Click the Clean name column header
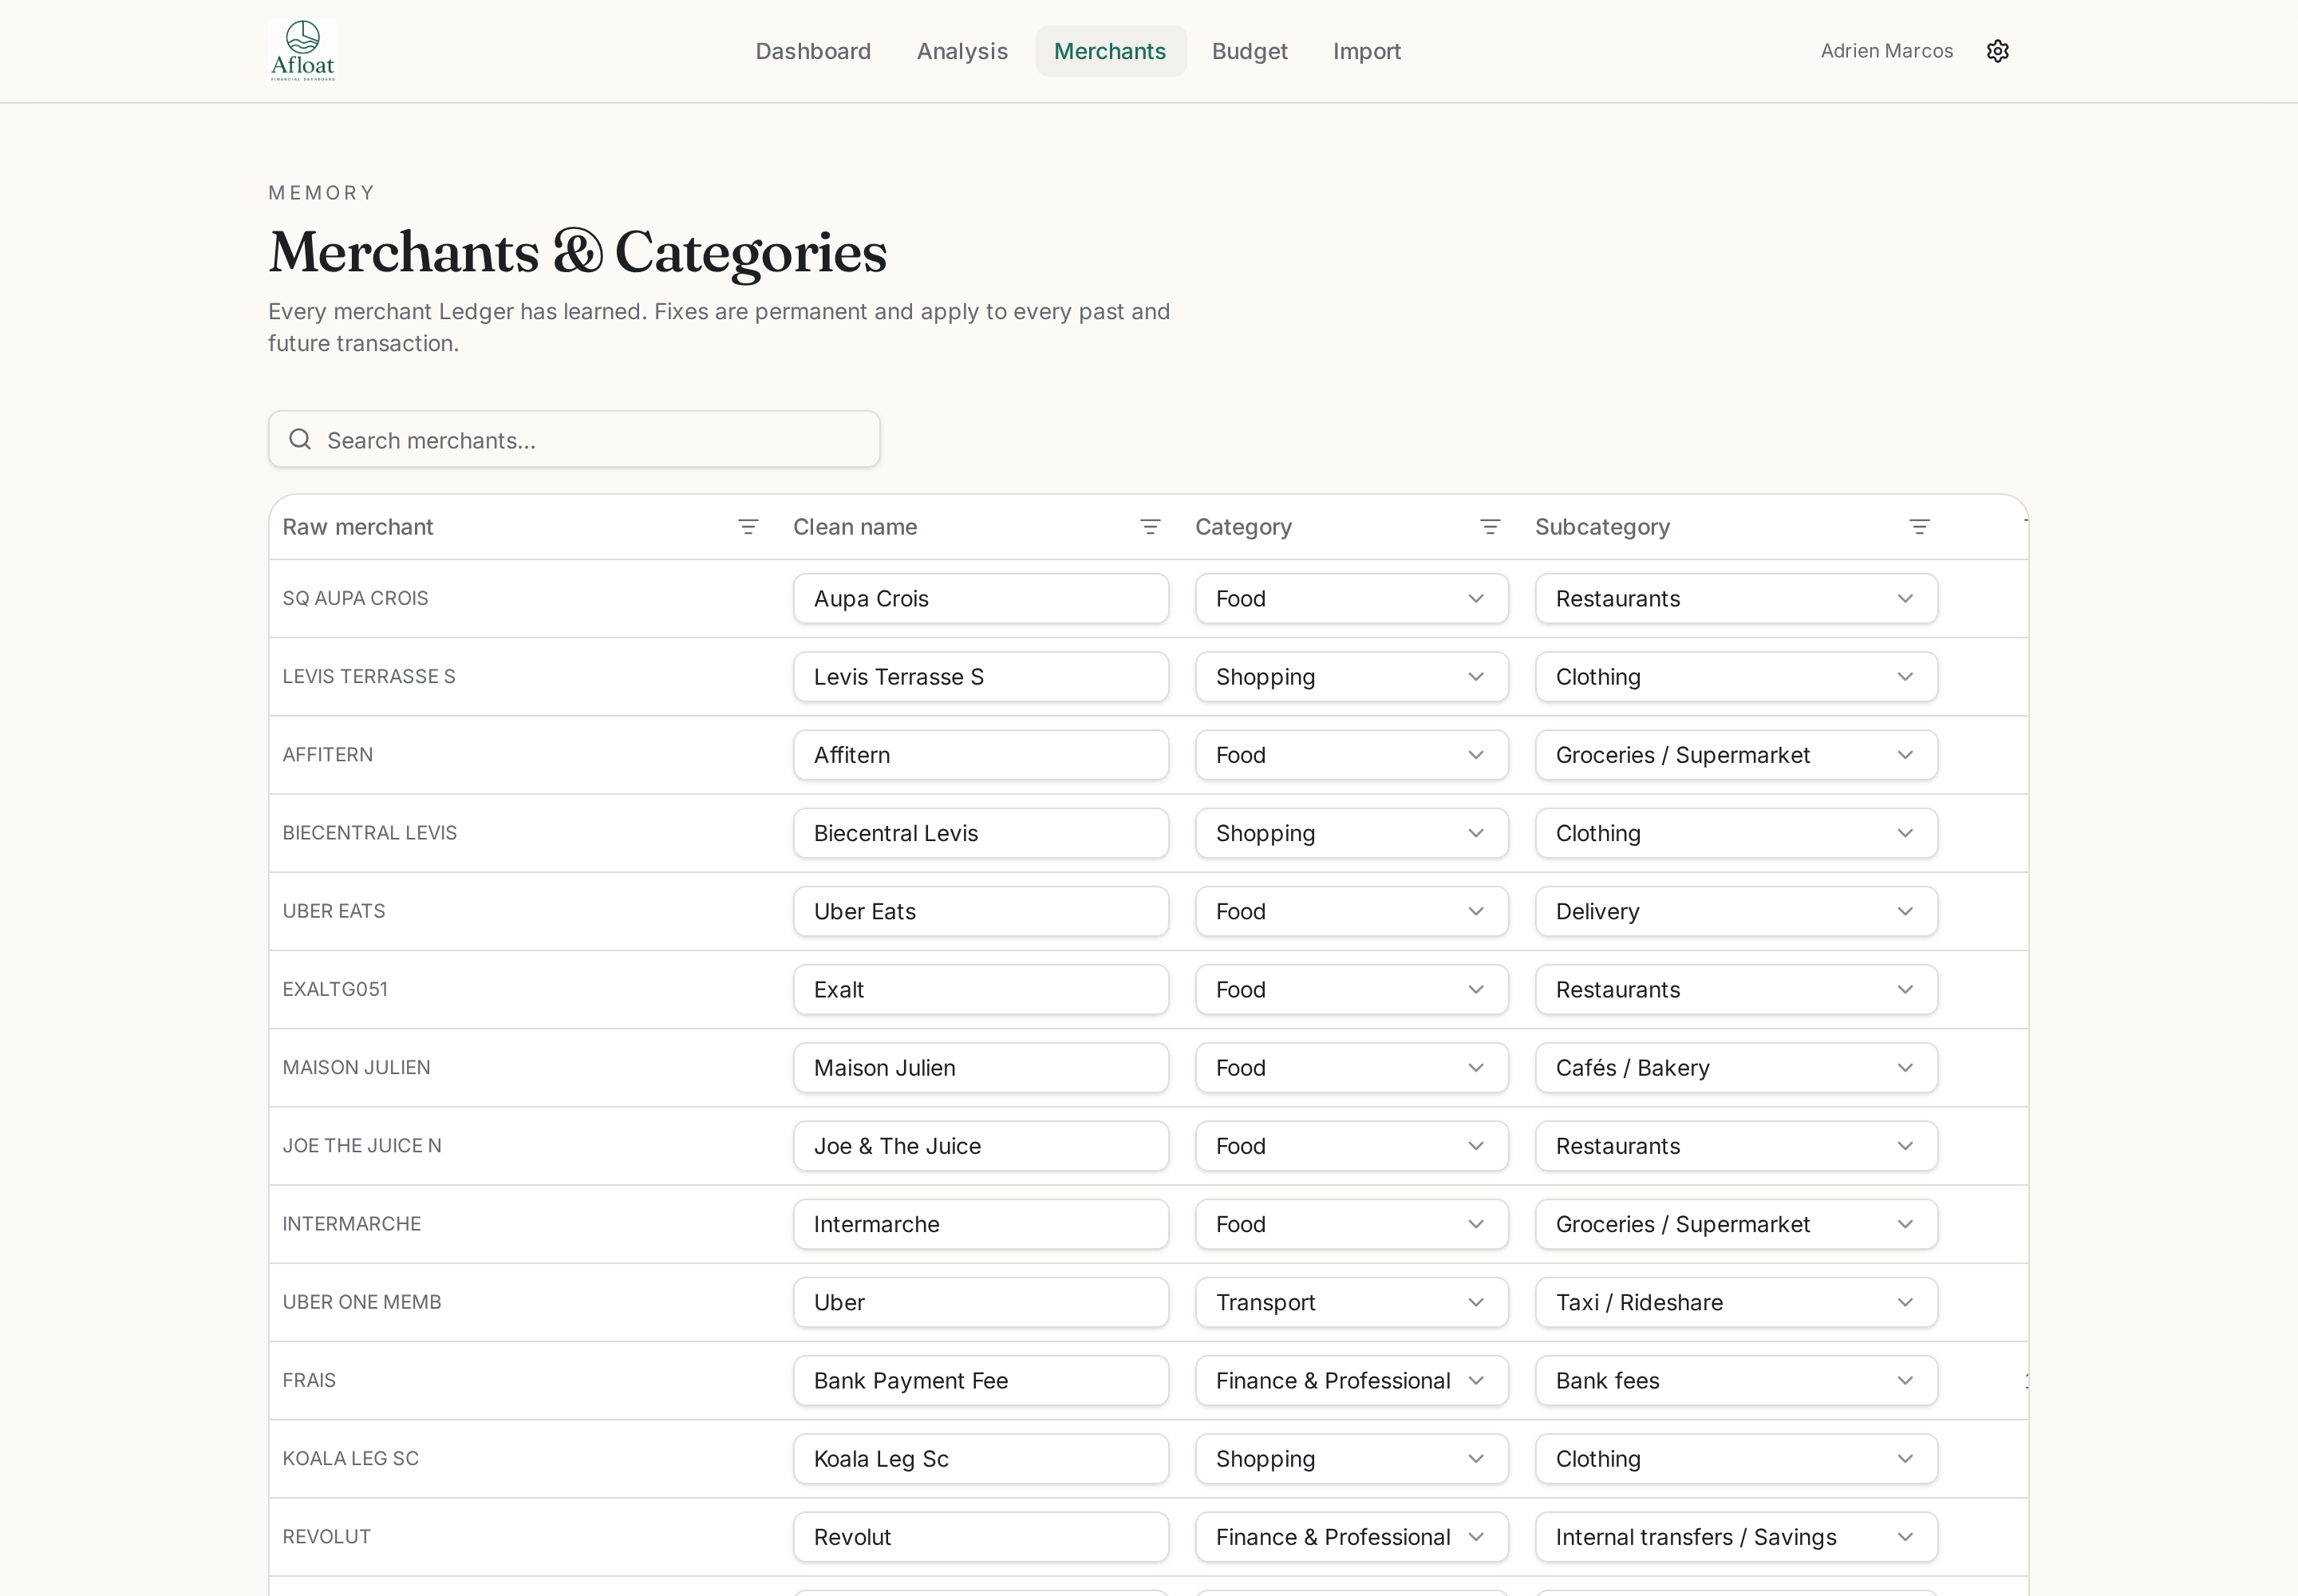The height and width of the screenshot is (1596, 2298). coord(855,527)
